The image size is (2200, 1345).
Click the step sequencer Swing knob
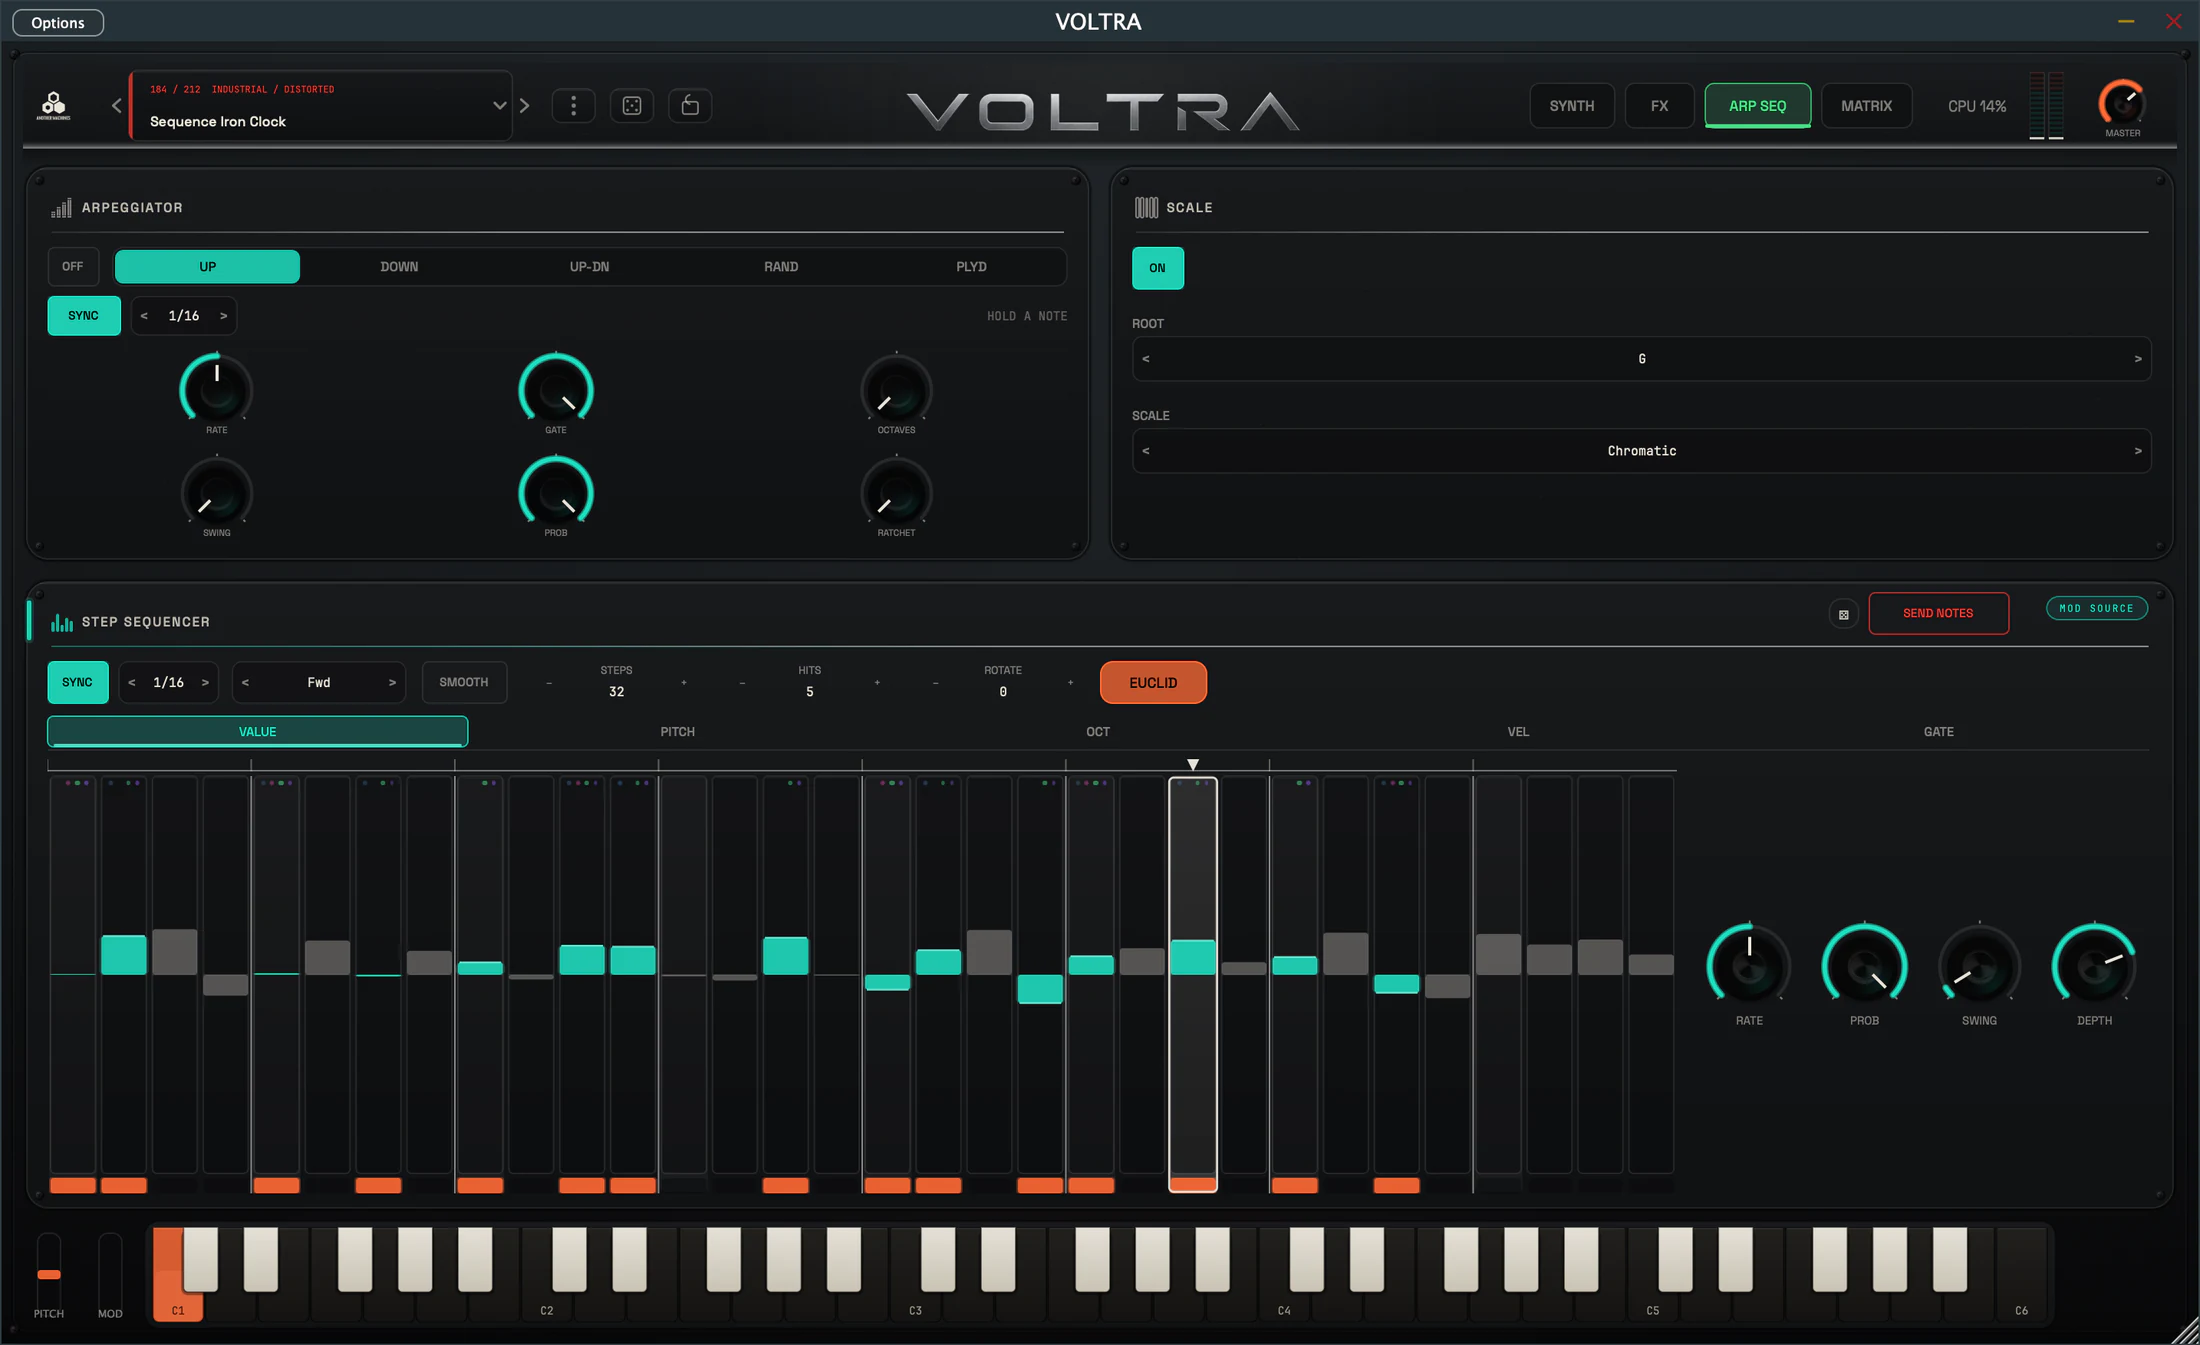pos(1979,966)
